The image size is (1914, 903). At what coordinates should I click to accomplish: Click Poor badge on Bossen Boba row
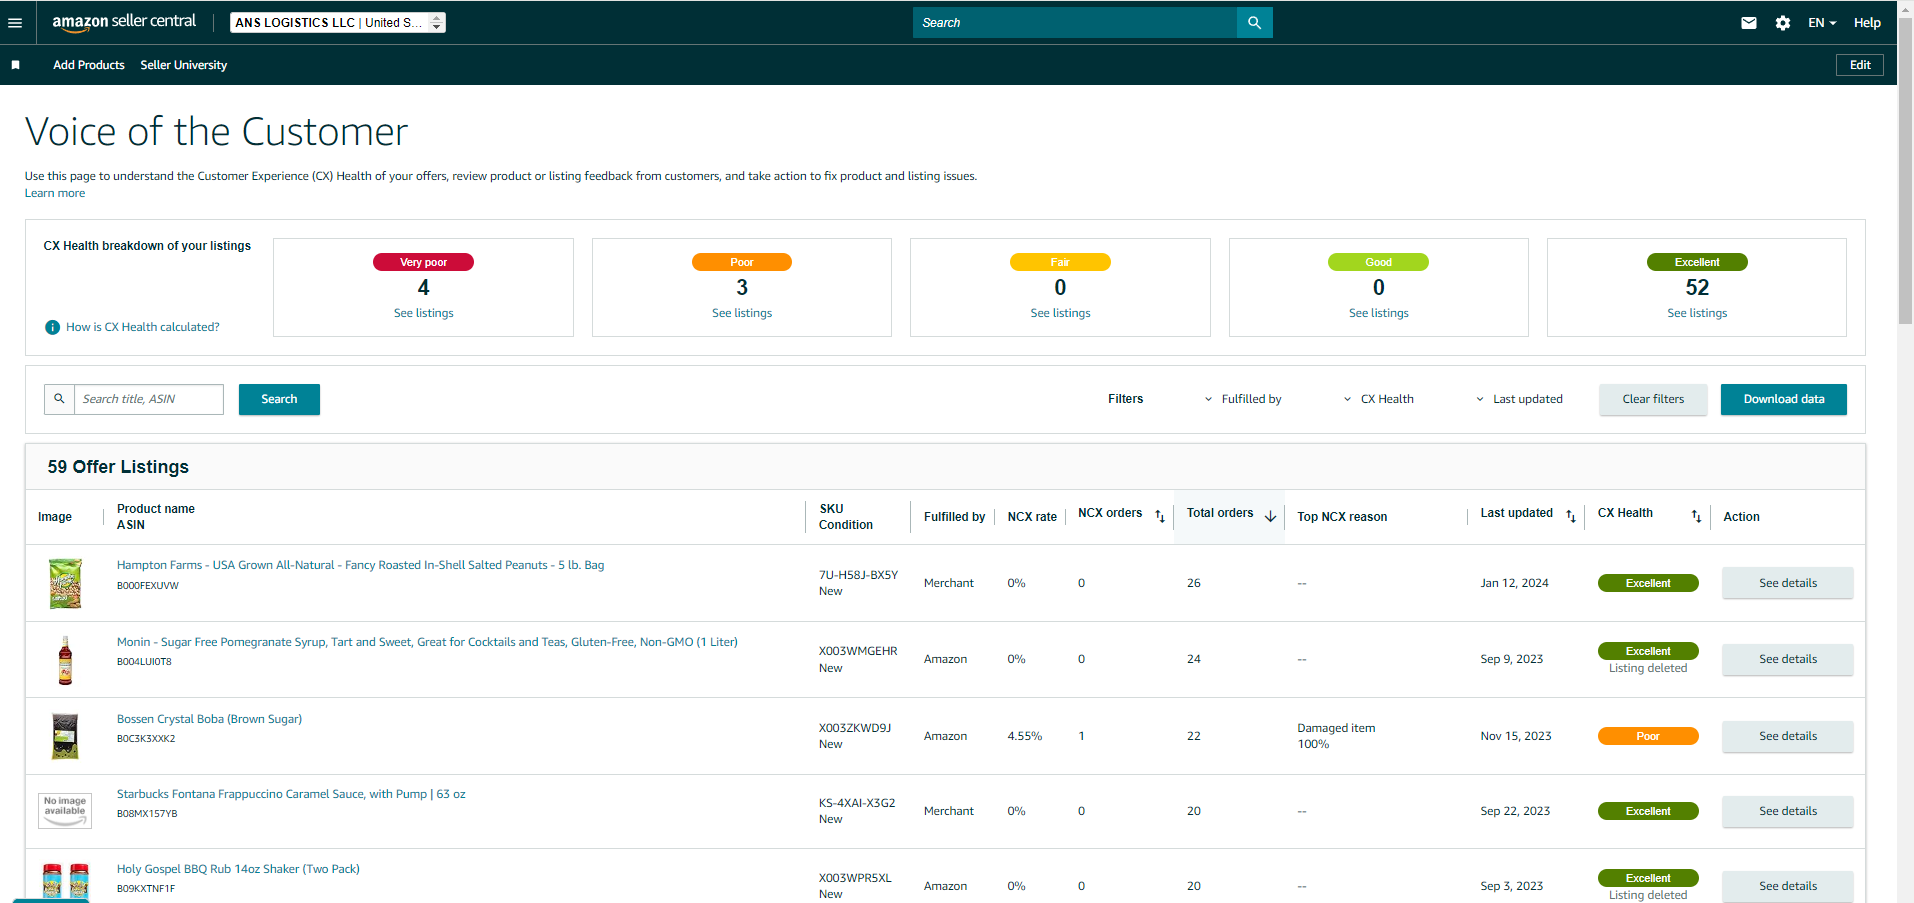tap(1648, 736)
